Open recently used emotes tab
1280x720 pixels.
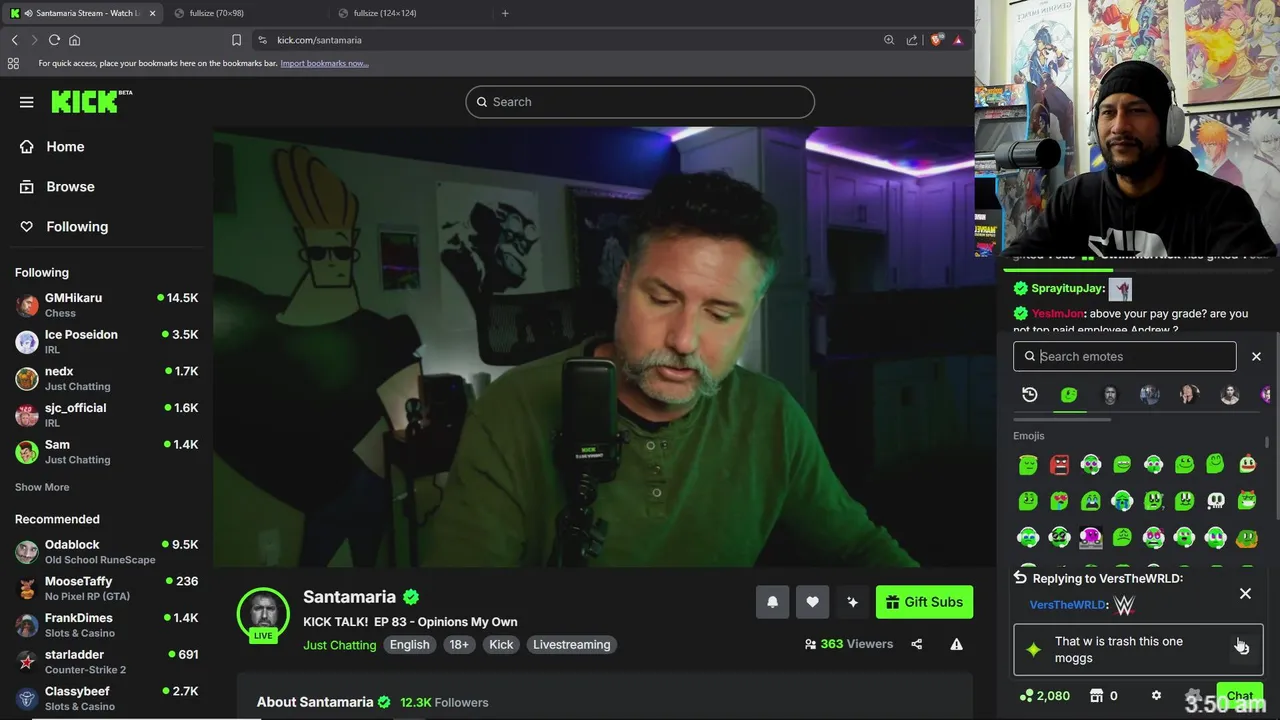coord(1029,395)
